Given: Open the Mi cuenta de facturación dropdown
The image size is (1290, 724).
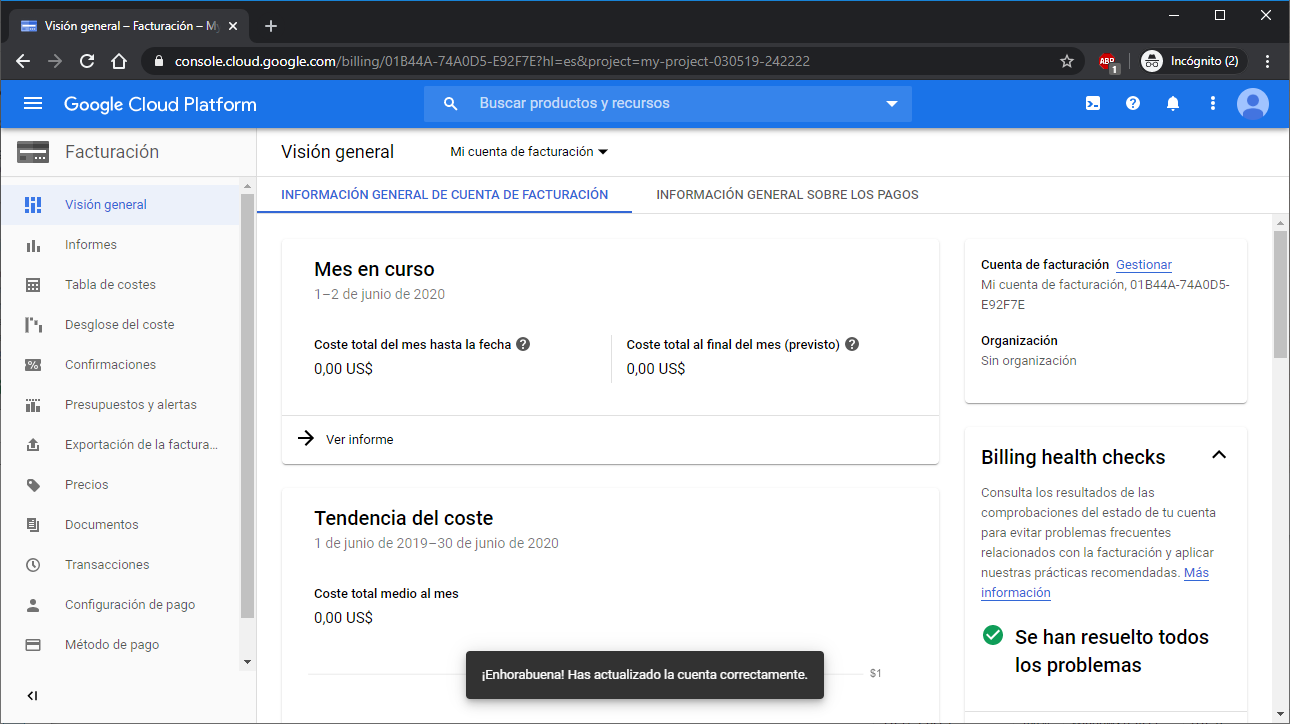Looking at the screenshot, I should pos(529,152).
